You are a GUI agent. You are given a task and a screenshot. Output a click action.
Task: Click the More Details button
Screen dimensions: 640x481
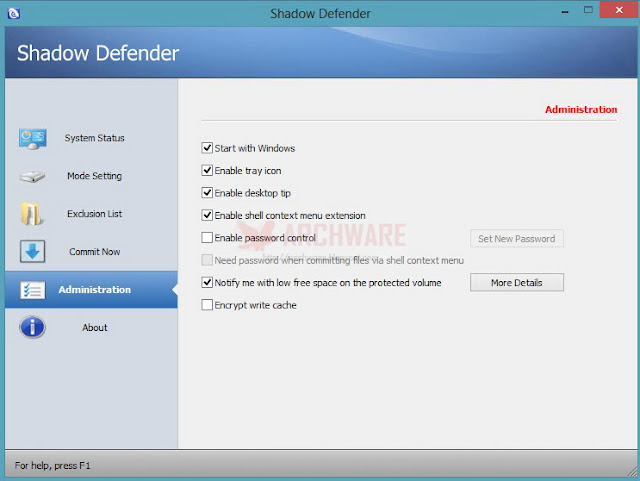pos(517,283)
